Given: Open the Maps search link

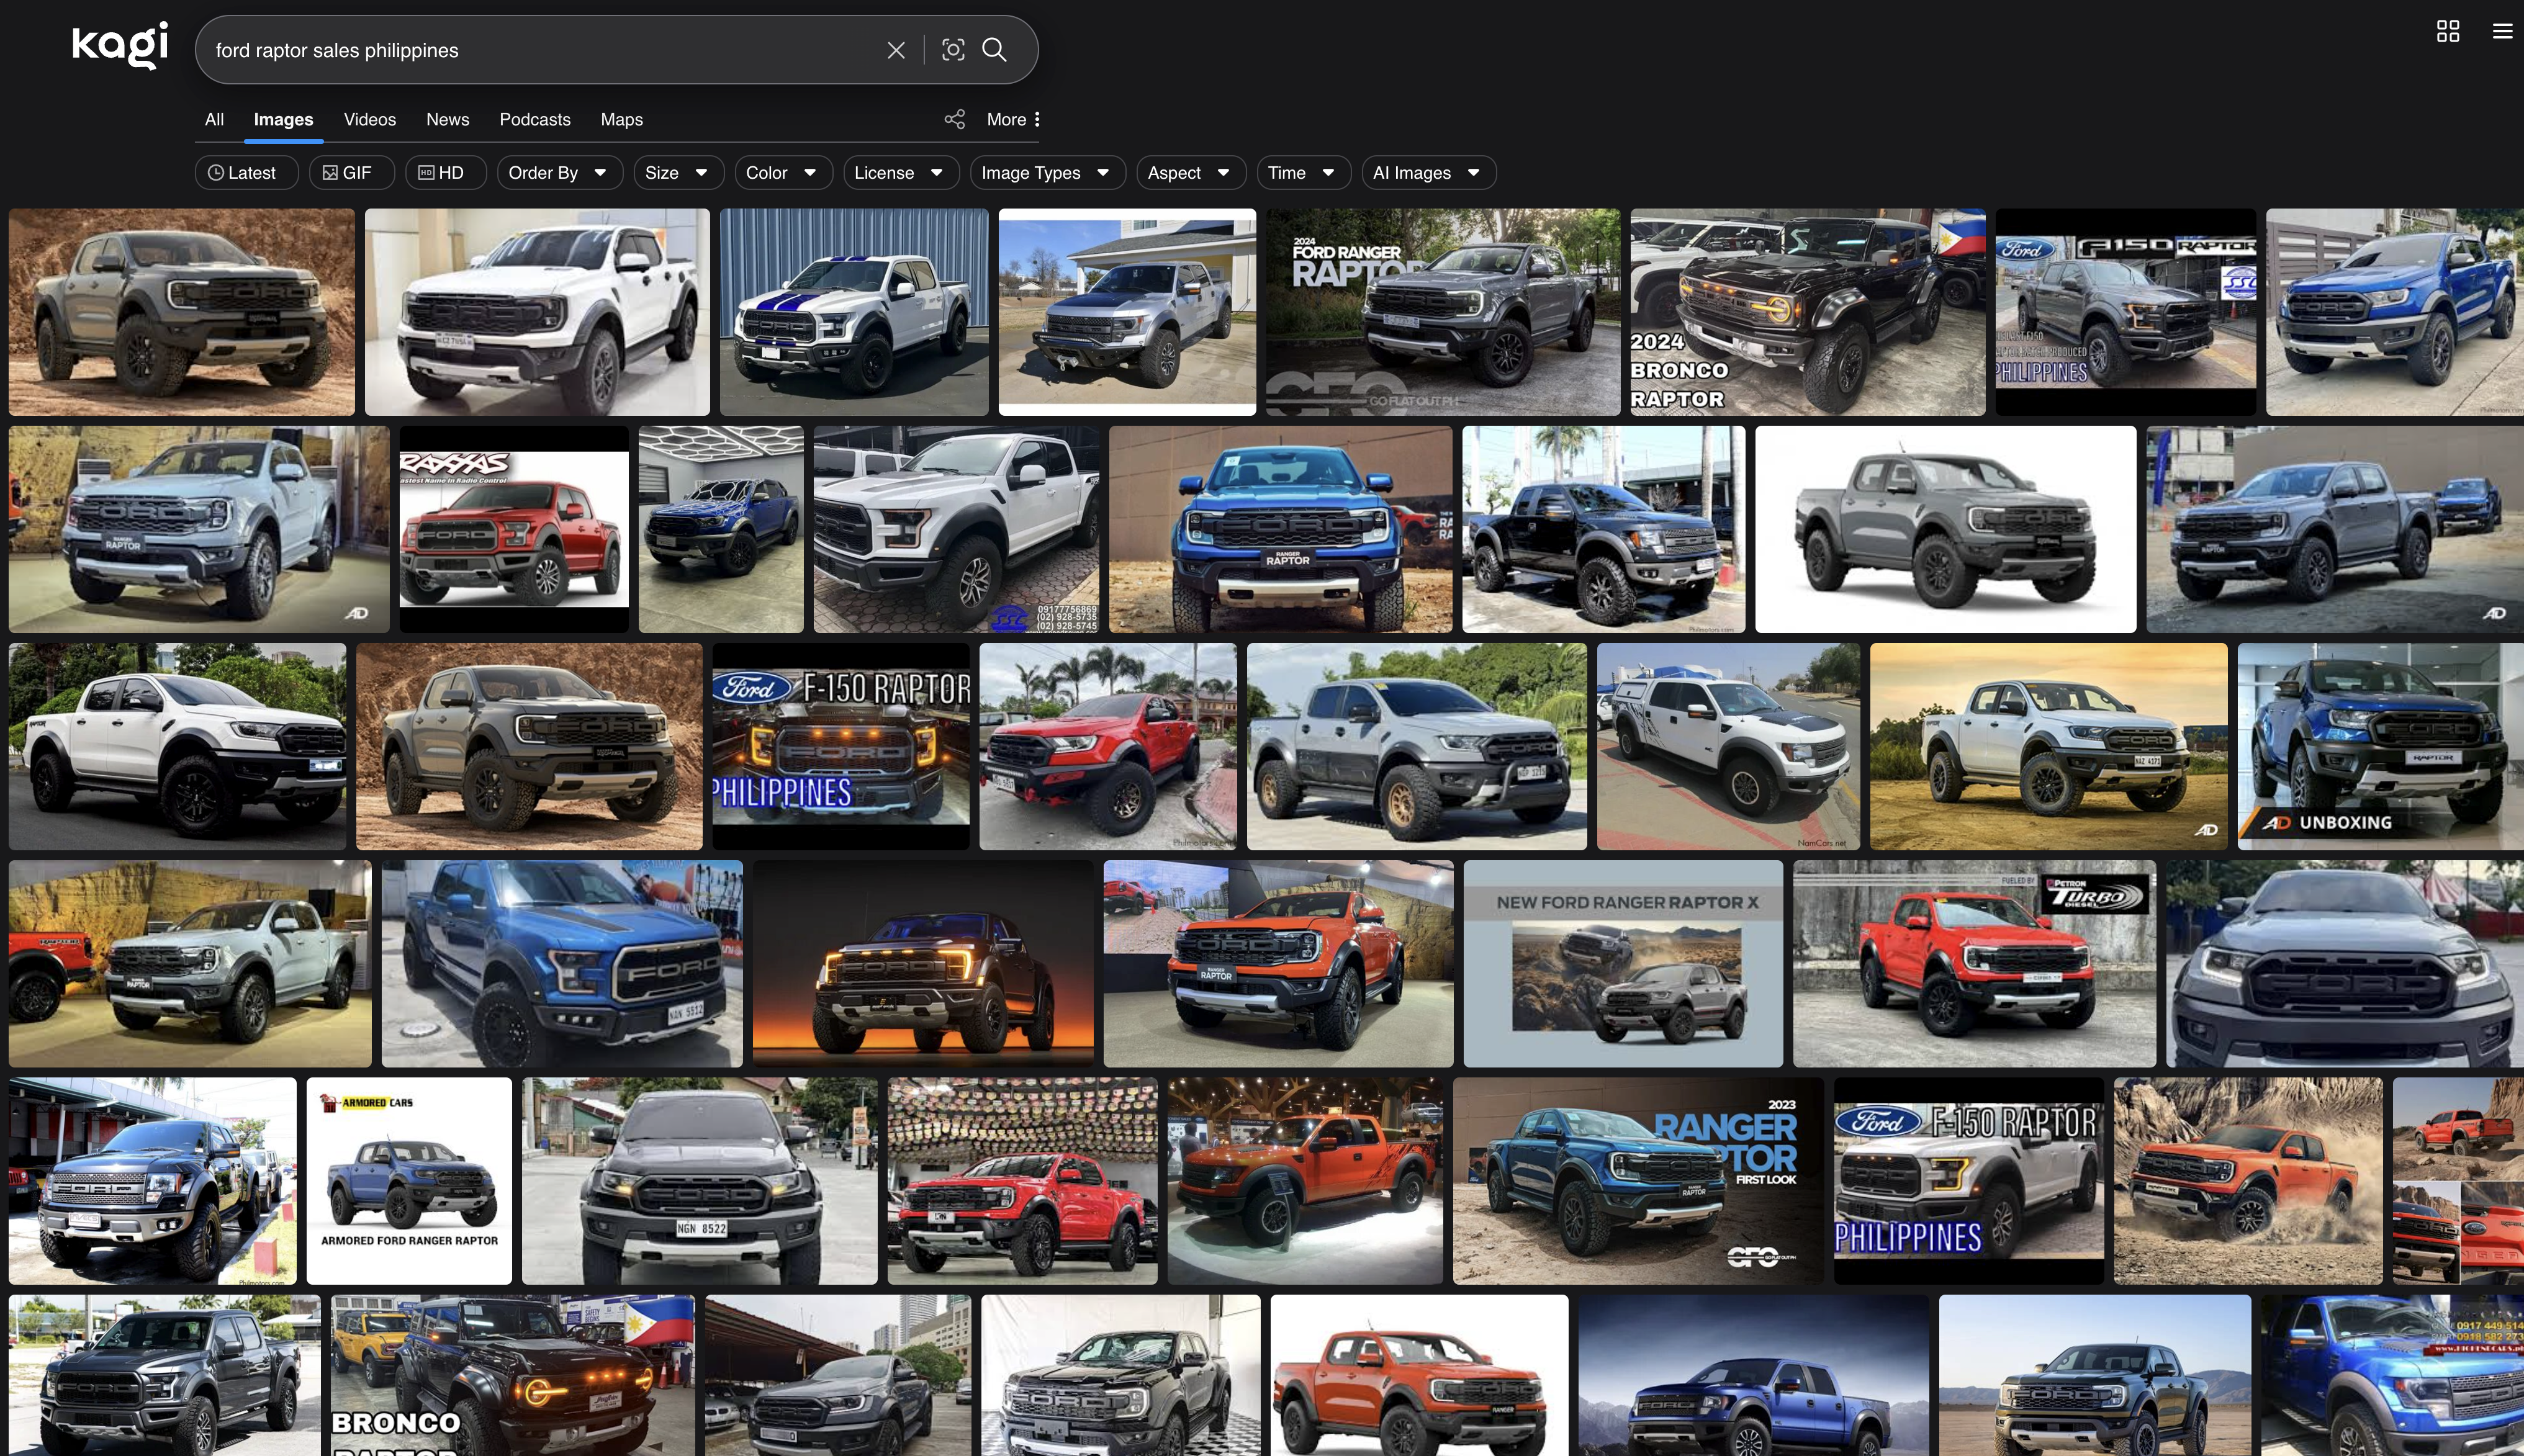Looking at the screenshot, I should click(x=621, y=119).
